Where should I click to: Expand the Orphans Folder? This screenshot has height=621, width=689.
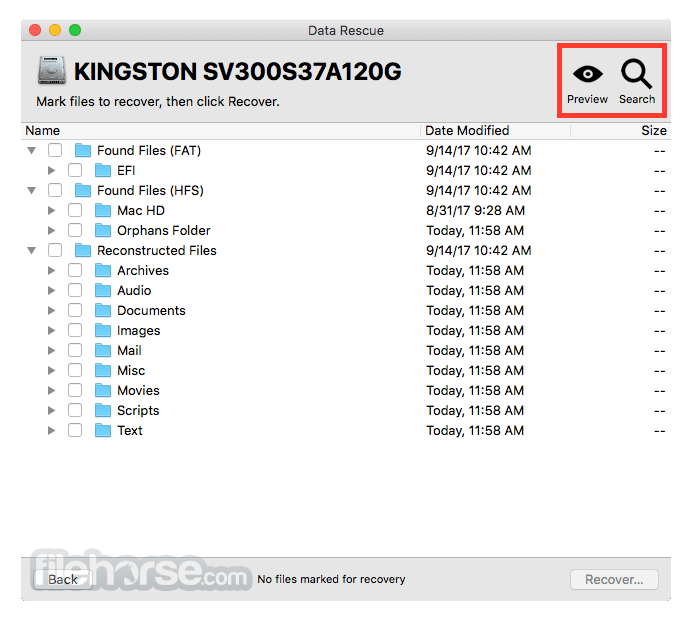(x=51, y=230)
